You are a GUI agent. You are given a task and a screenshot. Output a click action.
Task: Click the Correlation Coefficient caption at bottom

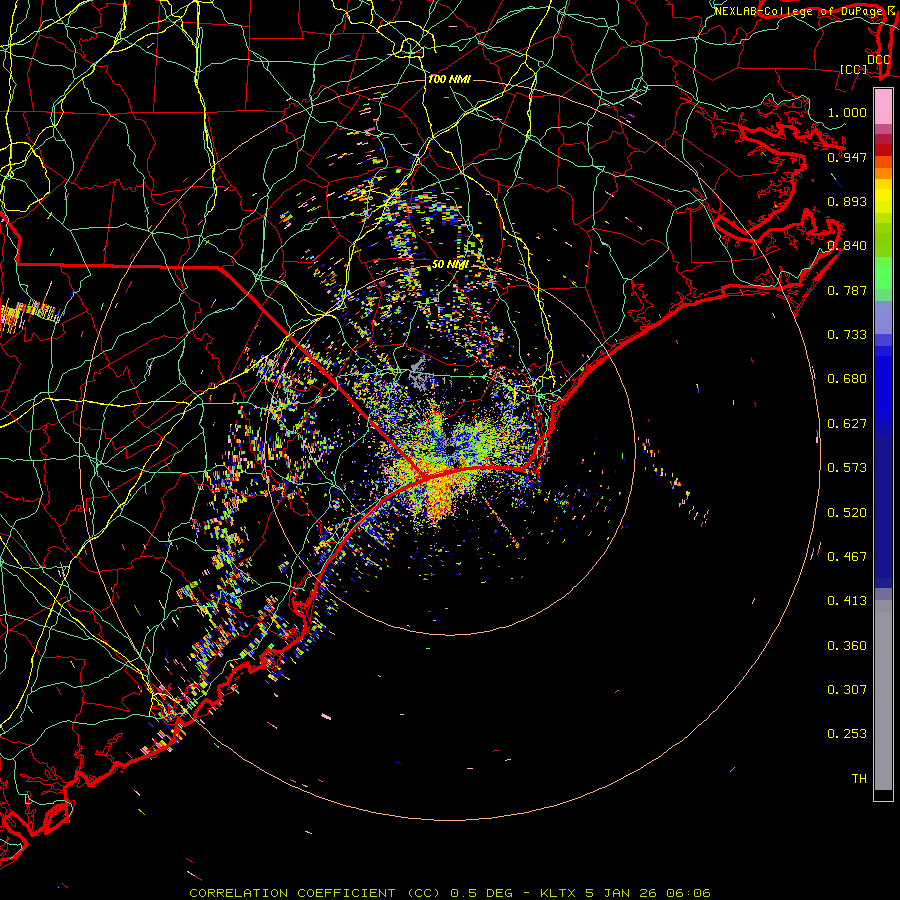tap(450, 893)
